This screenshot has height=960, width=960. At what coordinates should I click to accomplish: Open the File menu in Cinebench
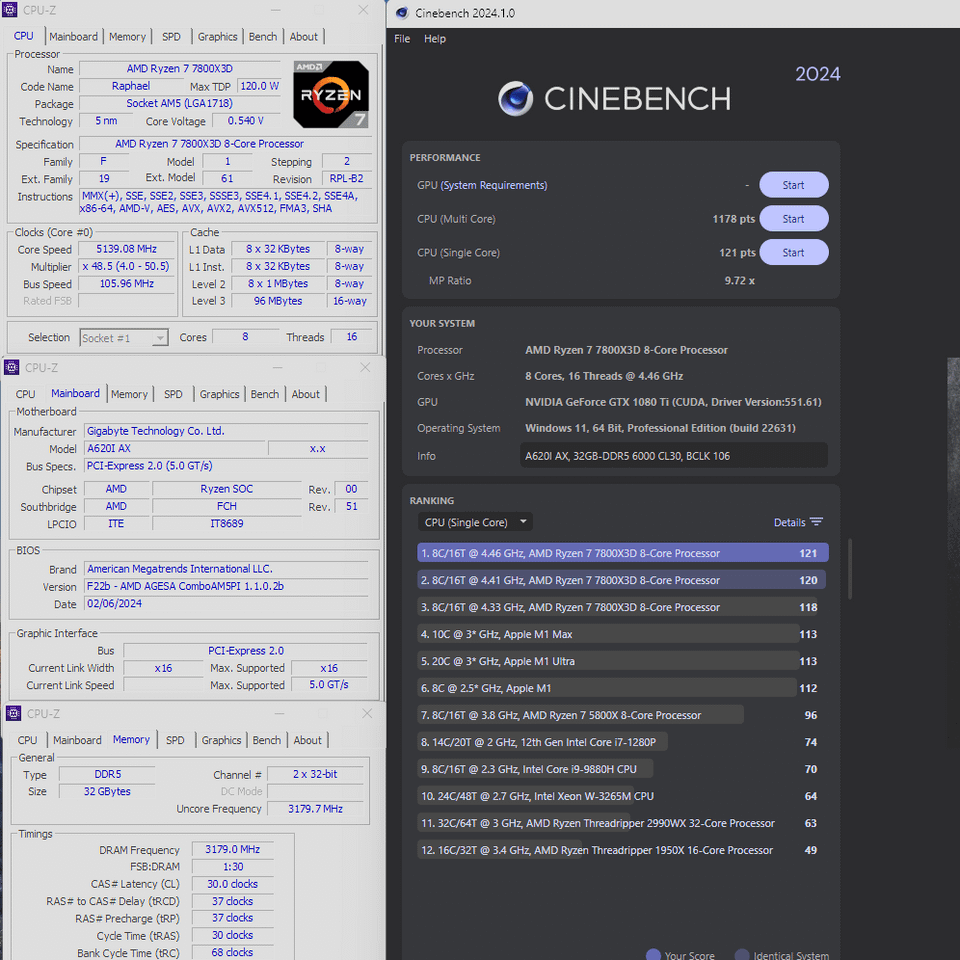[402, 39]
